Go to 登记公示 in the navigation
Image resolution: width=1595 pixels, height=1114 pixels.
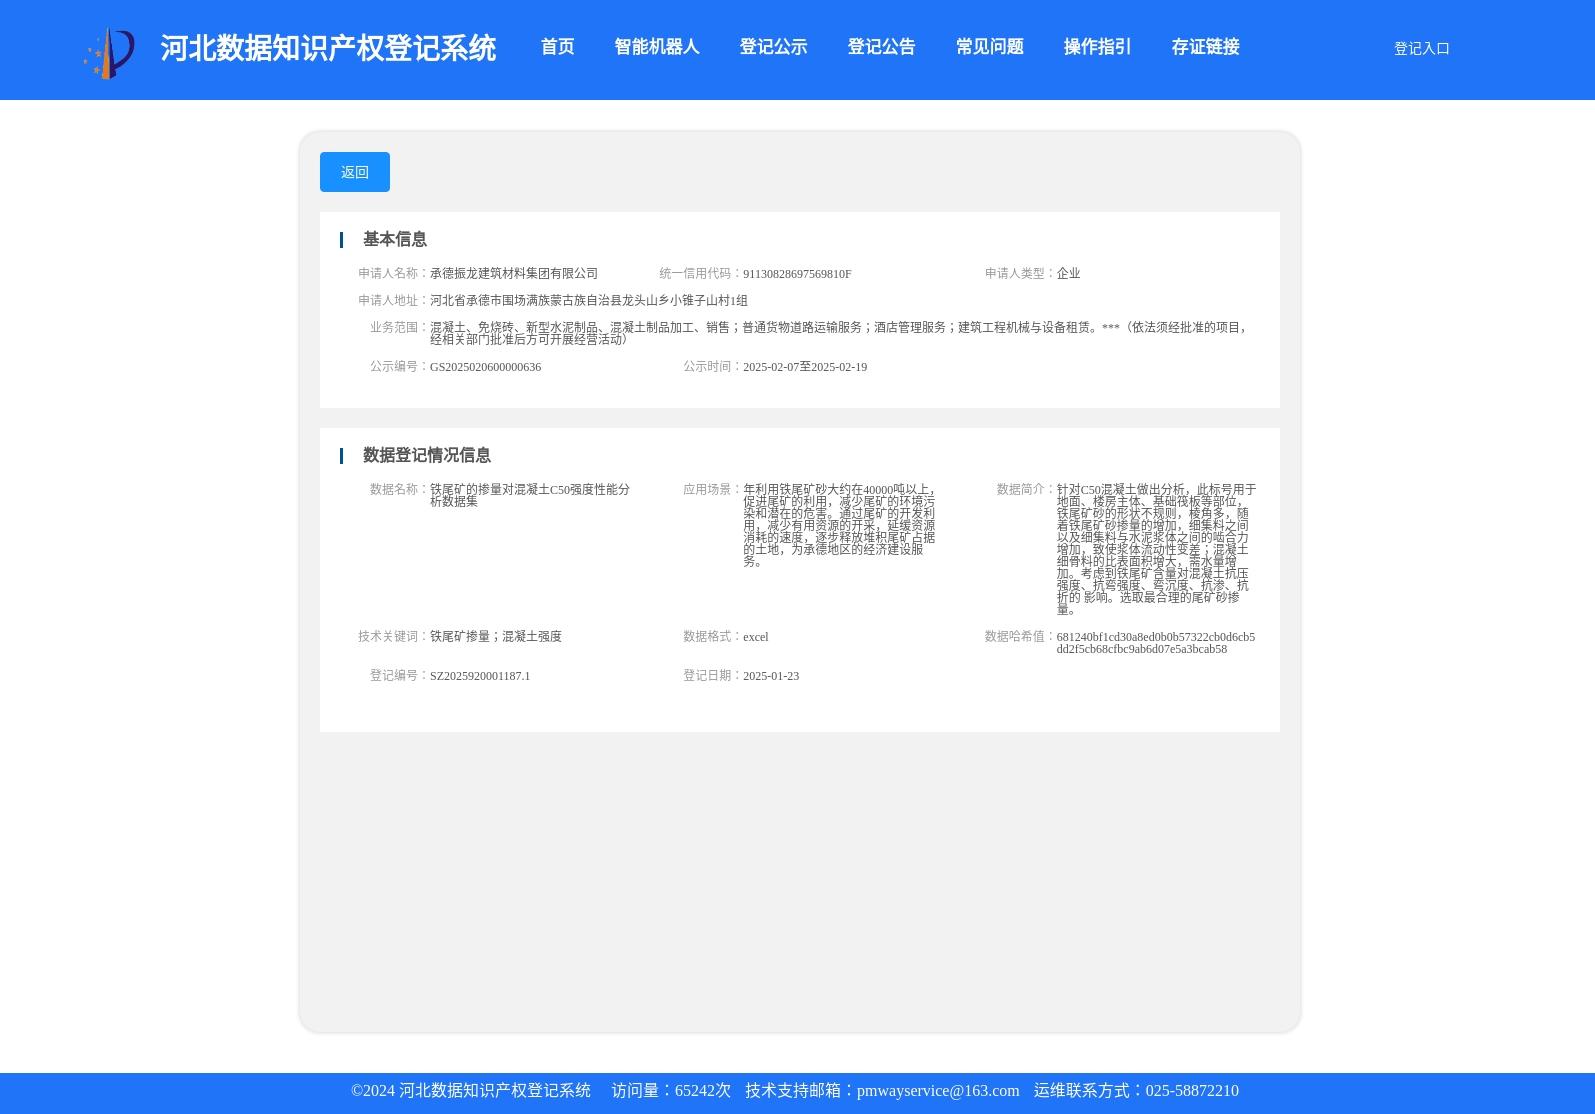(x=773, y=47)
